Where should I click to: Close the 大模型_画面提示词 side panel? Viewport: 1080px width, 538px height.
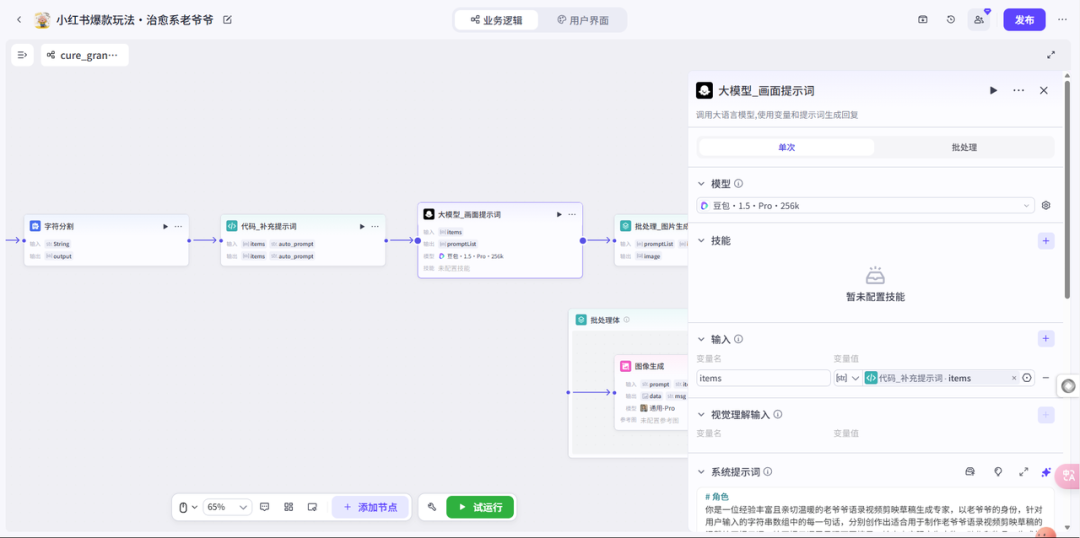(1043, 90)
